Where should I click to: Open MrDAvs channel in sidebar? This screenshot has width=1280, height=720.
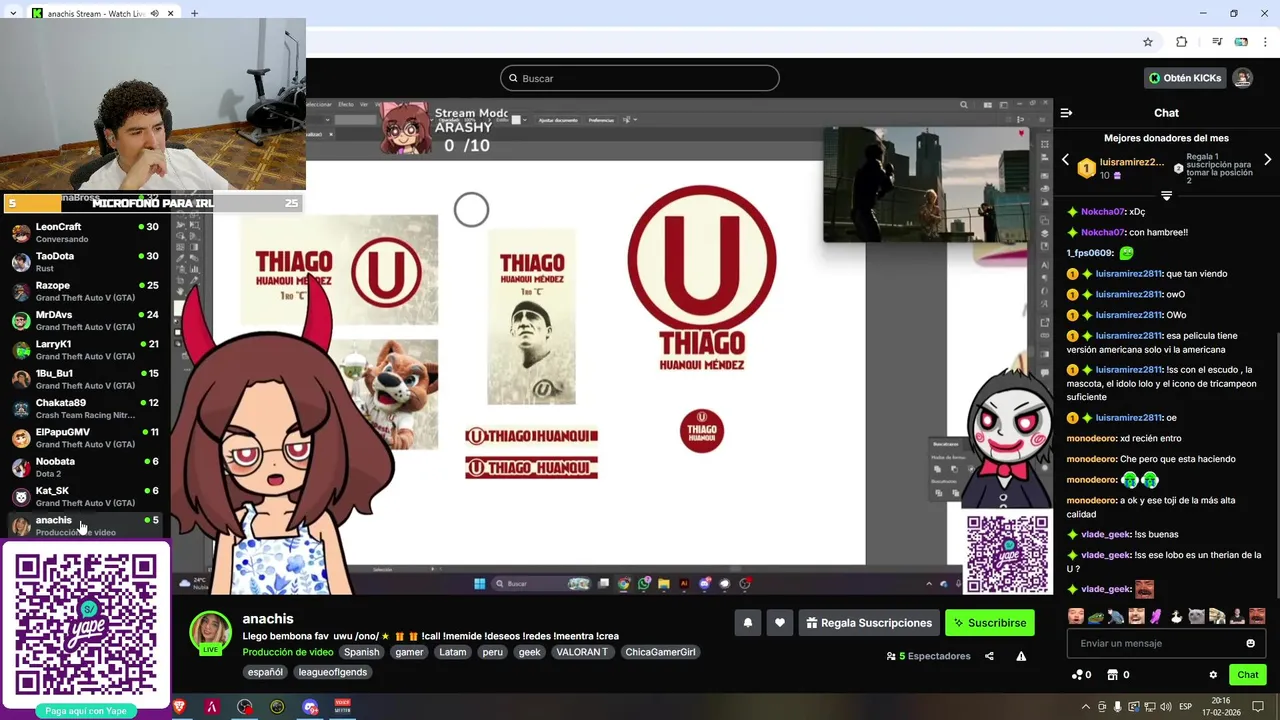click(85, 320)
